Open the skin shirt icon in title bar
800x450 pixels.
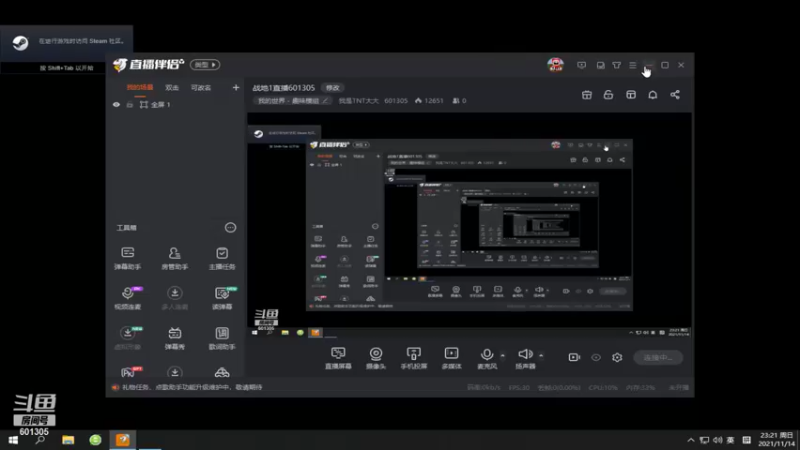617,65
